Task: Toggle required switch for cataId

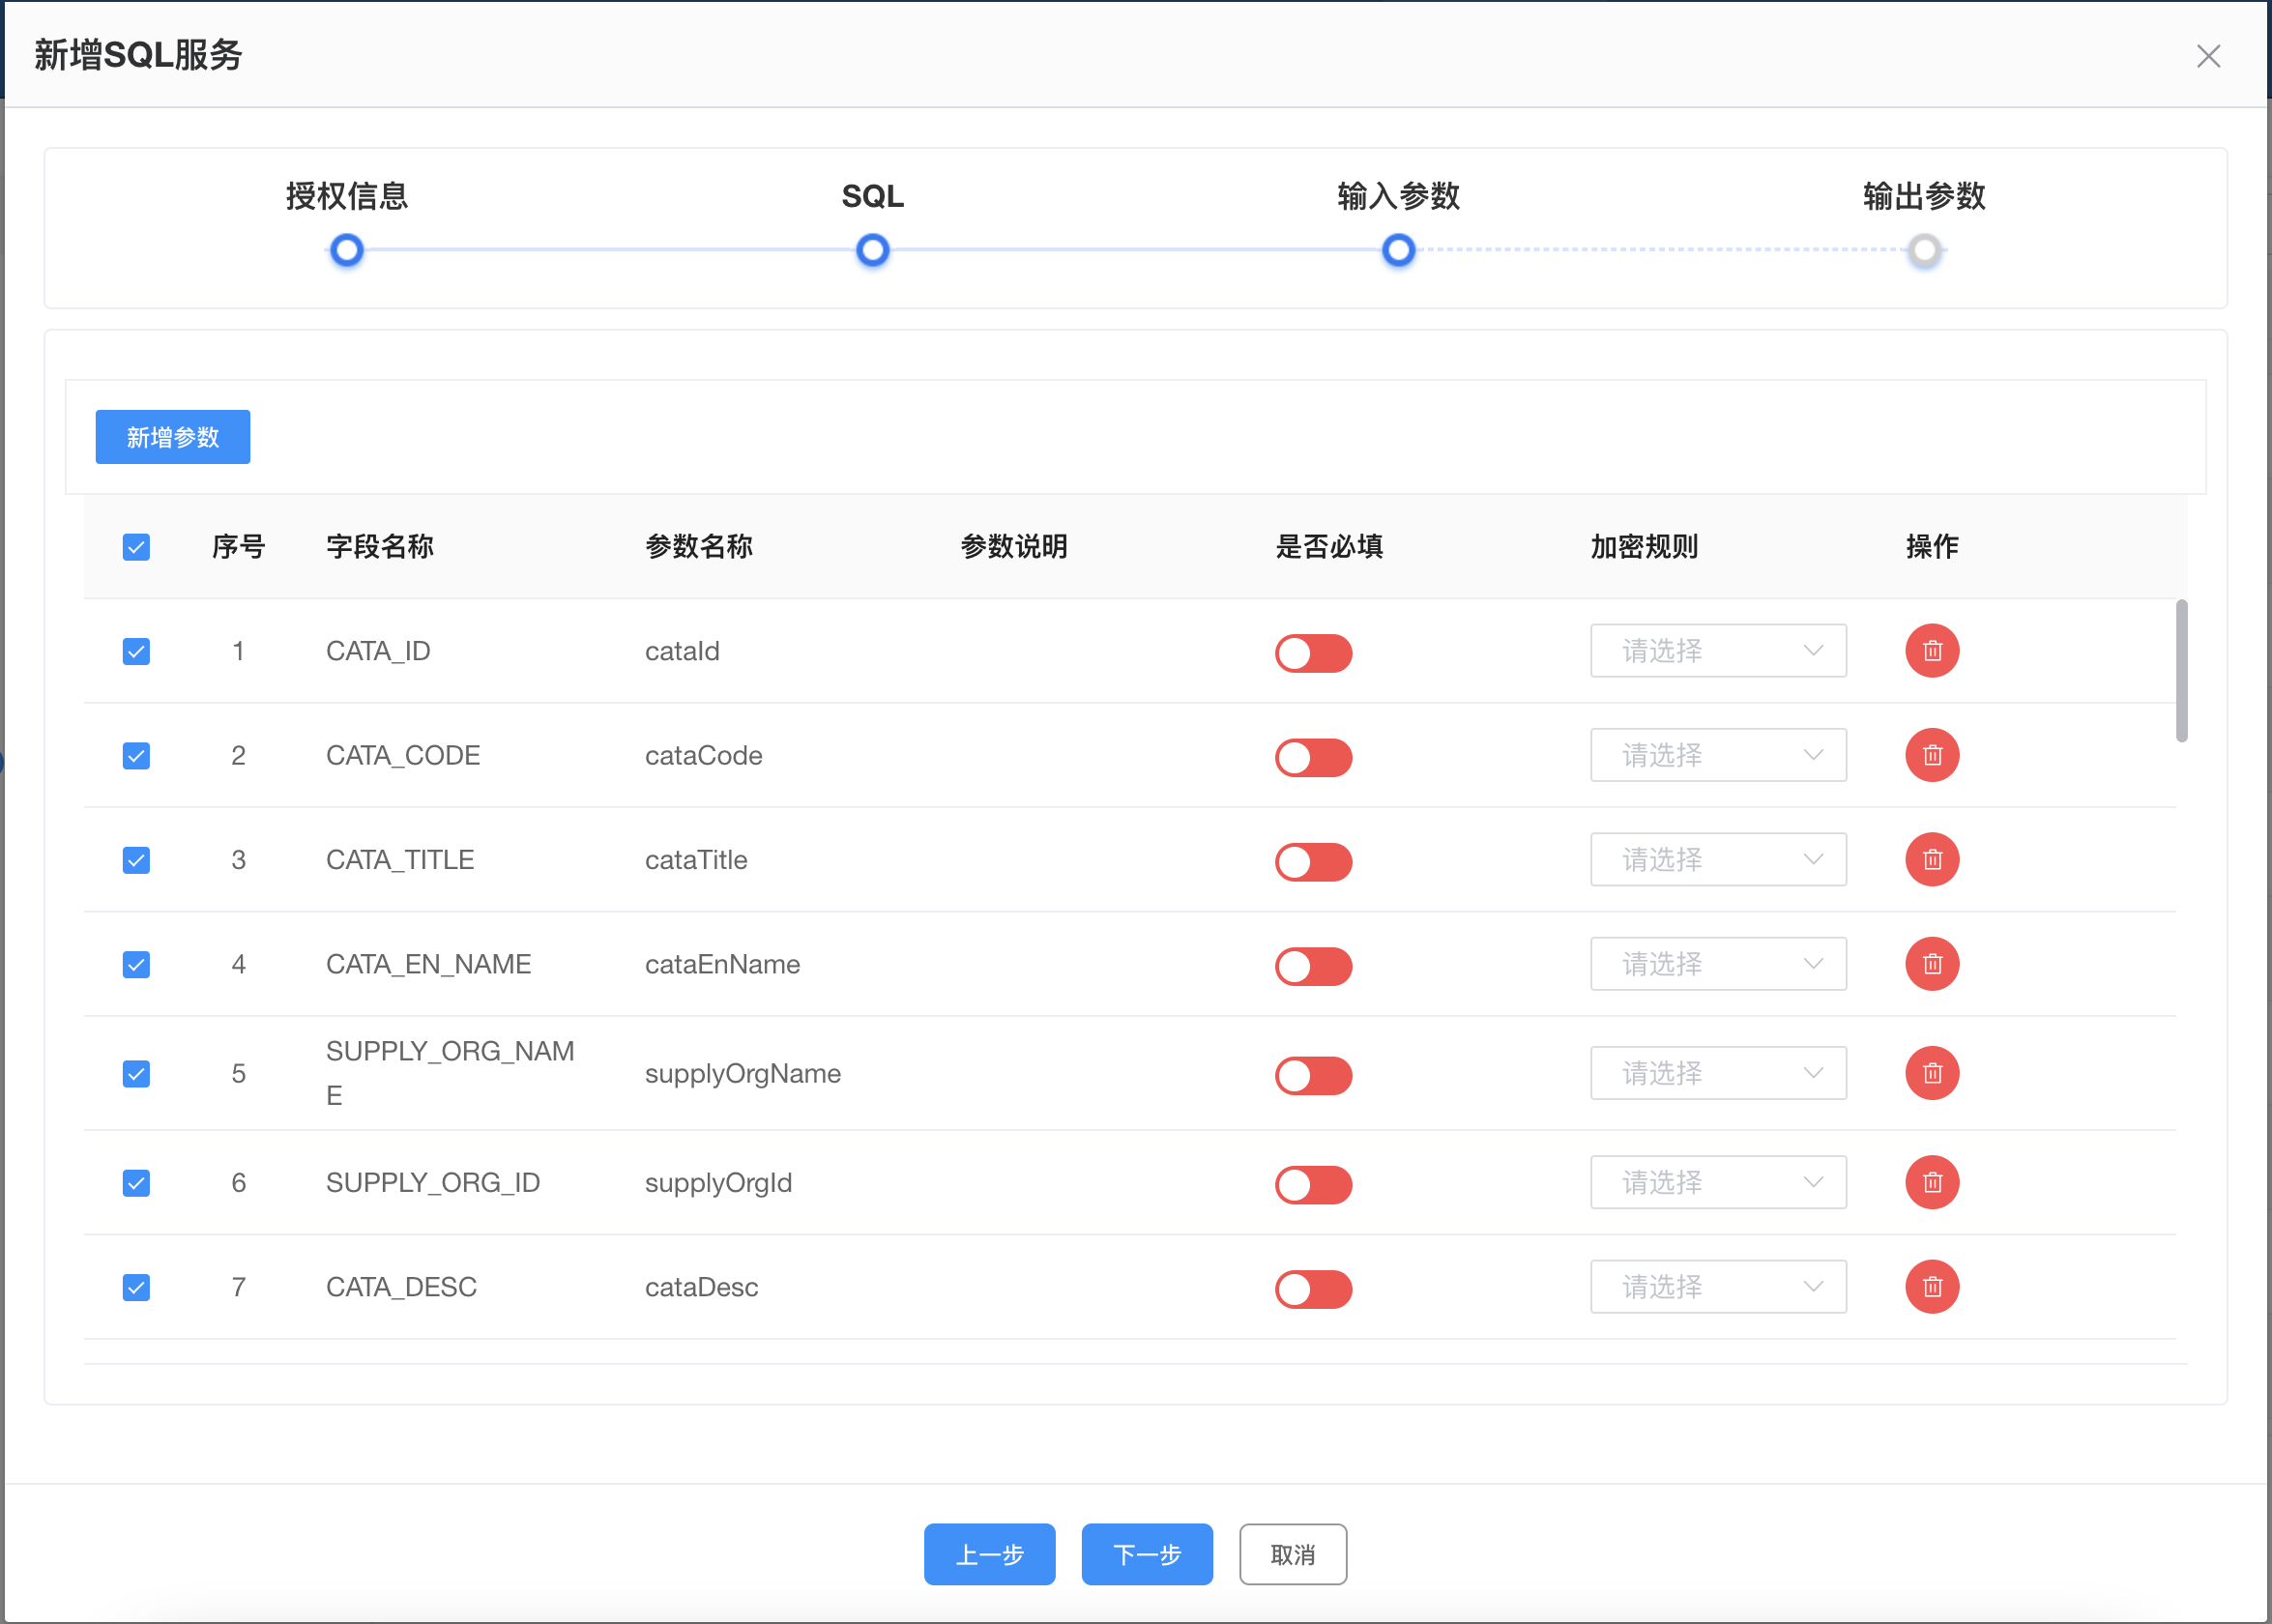Action: click(1313, 653)
